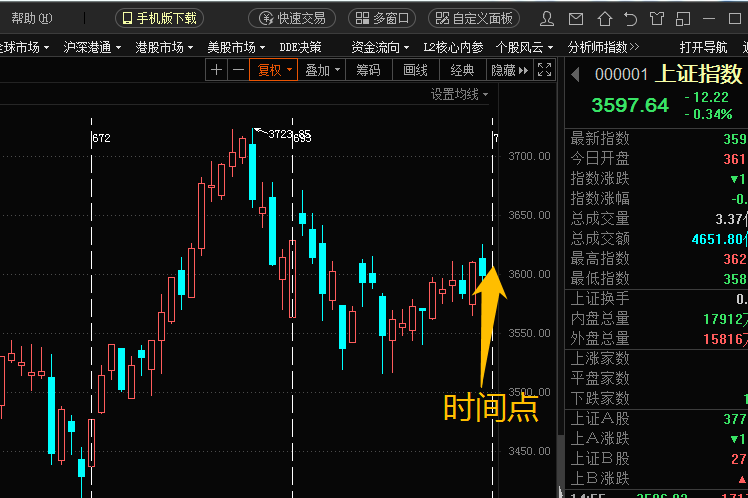Open the DDE决策 menu item

(x=301, y=47)
